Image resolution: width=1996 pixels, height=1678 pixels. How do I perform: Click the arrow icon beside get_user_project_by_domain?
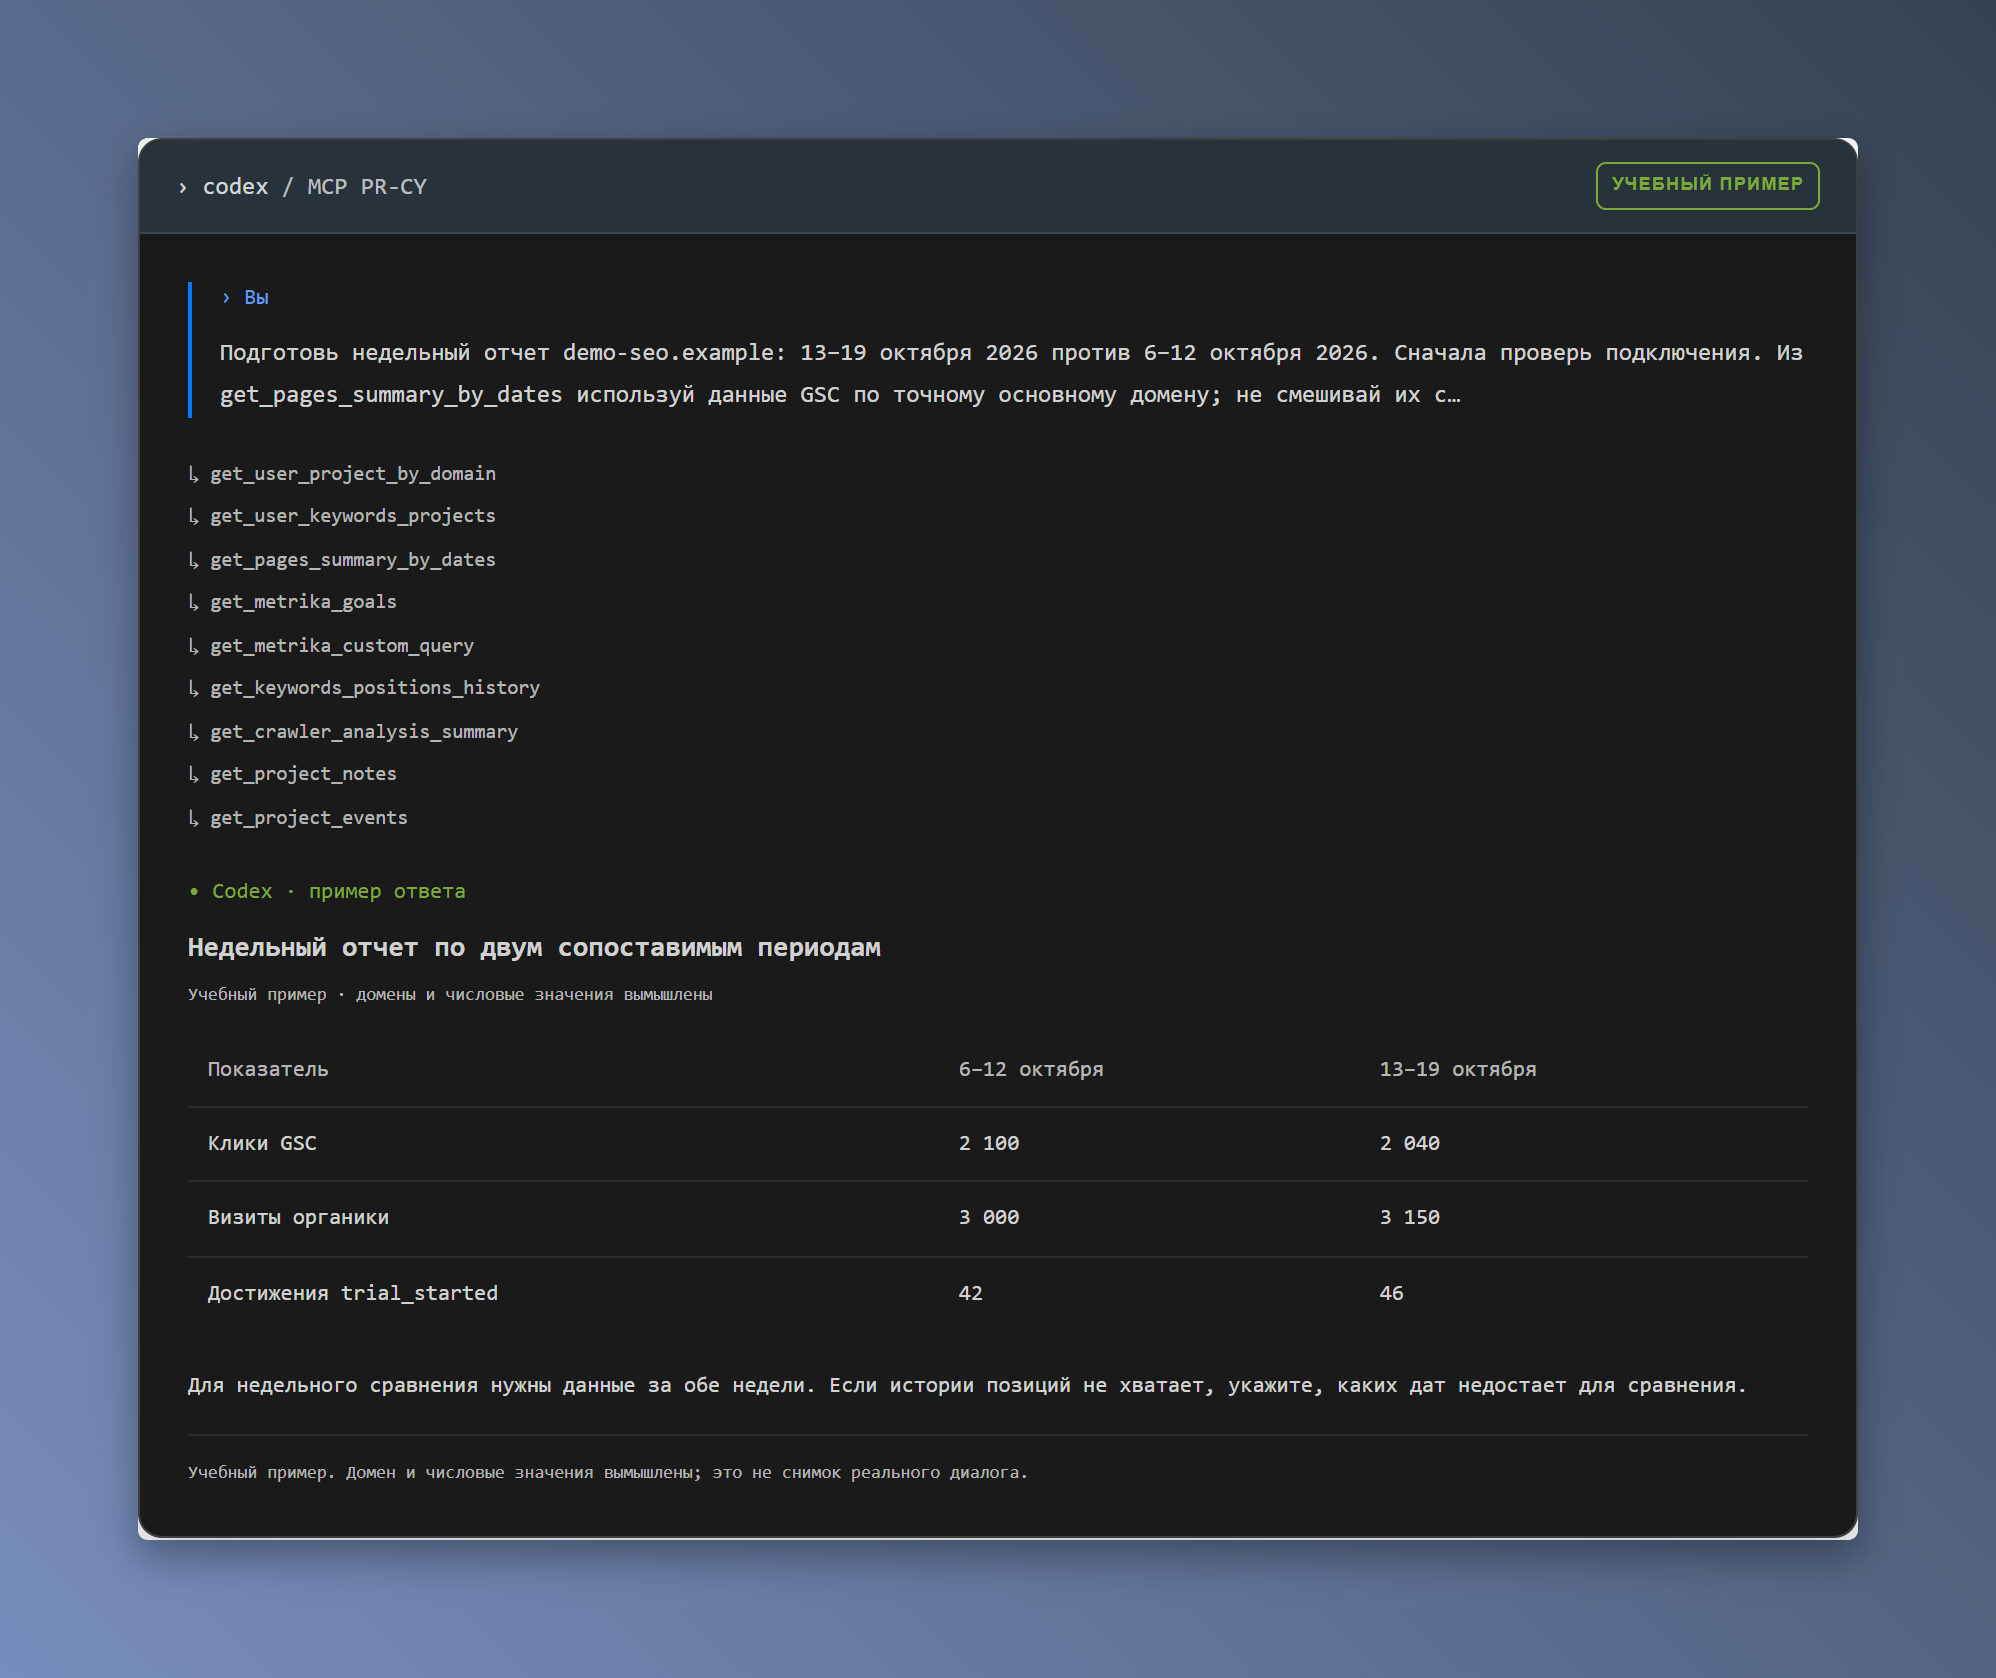coord(194,473)
